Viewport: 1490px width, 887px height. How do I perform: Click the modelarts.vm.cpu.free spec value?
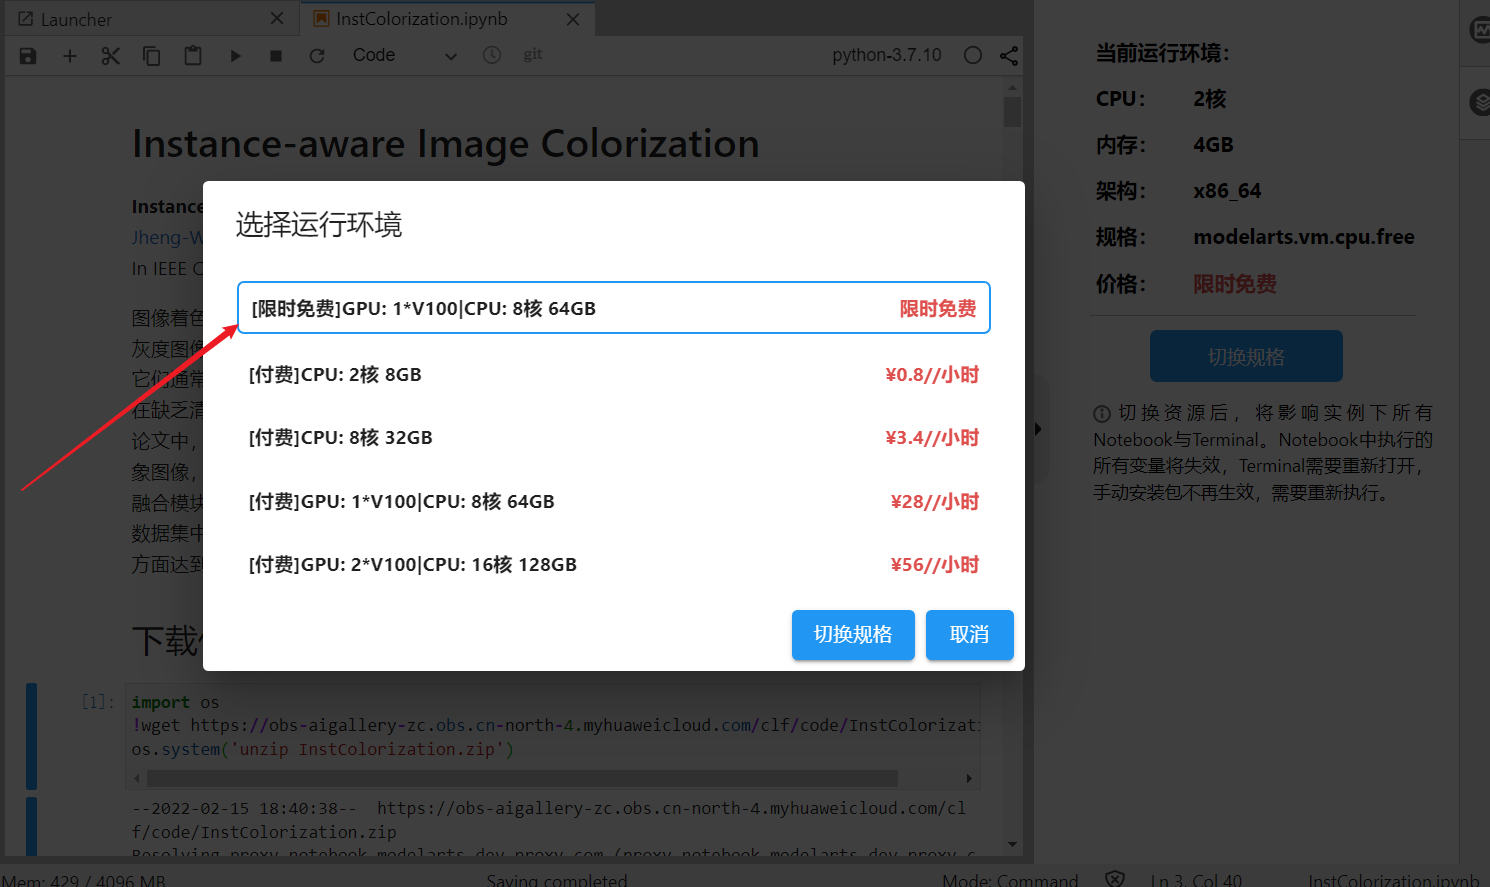tap(1304, 237)
